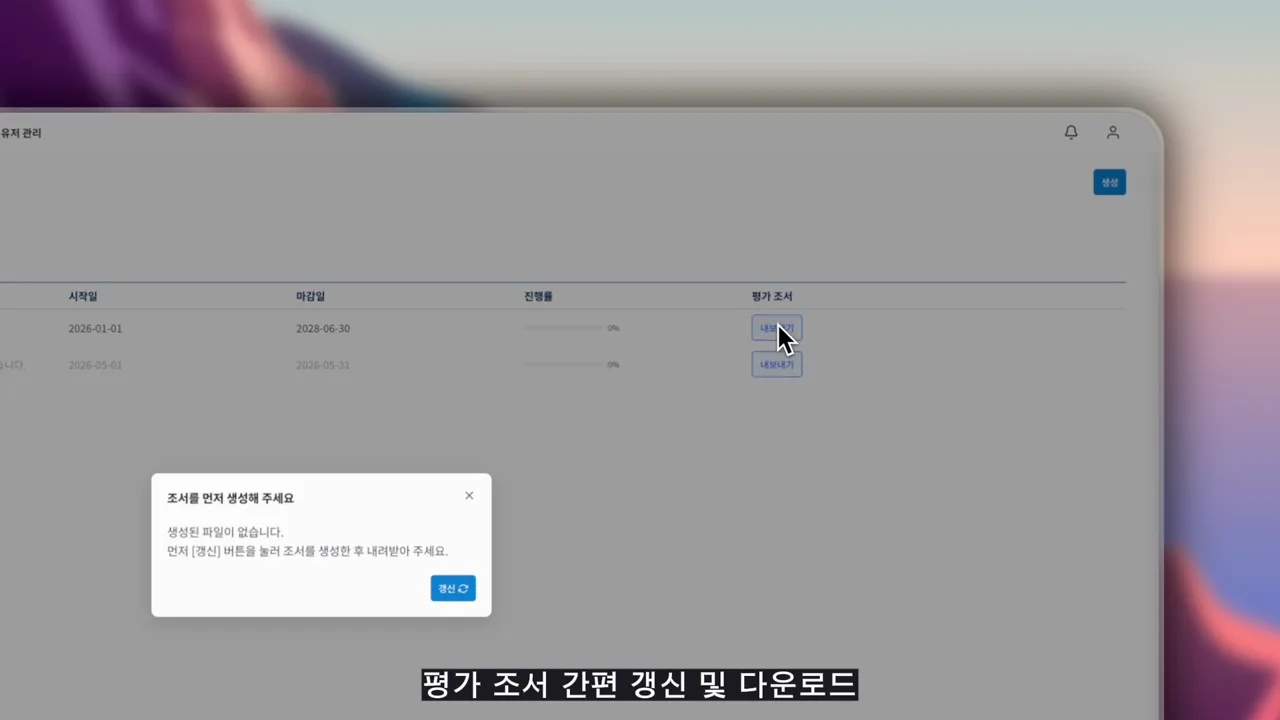Click the 마감일 column header

coord(310,297)
